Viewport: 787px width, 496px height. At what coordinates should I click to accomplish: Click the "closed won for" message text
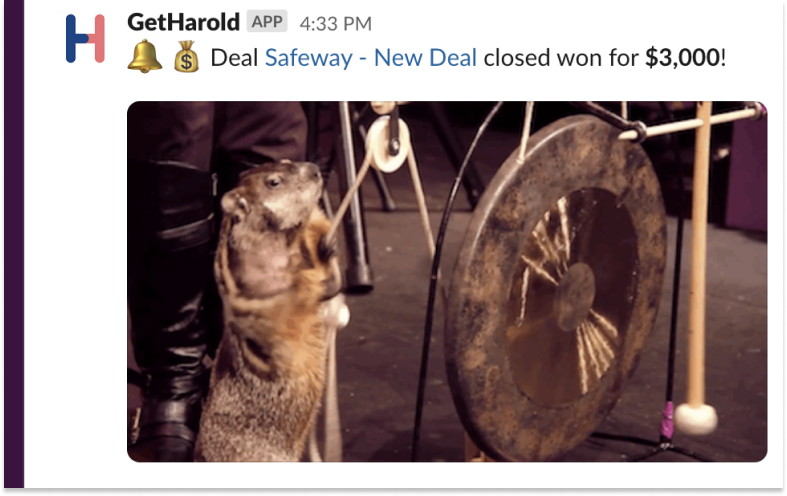click(x=561, y=58)
